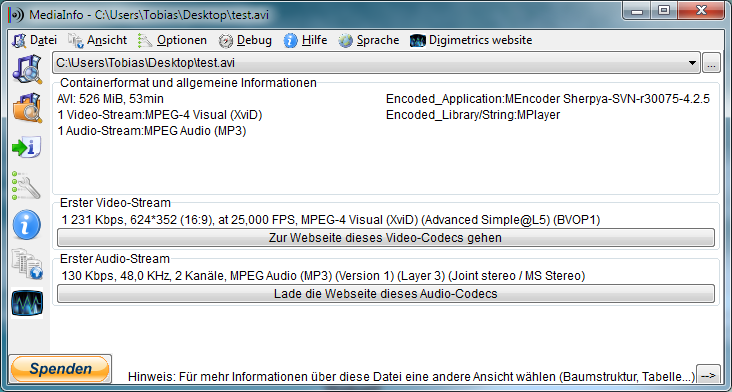This screenshot has width=732, height=392.
Task: Click Lade die Webseite dieses Audio-Codecs
Action: pos(386,294)
